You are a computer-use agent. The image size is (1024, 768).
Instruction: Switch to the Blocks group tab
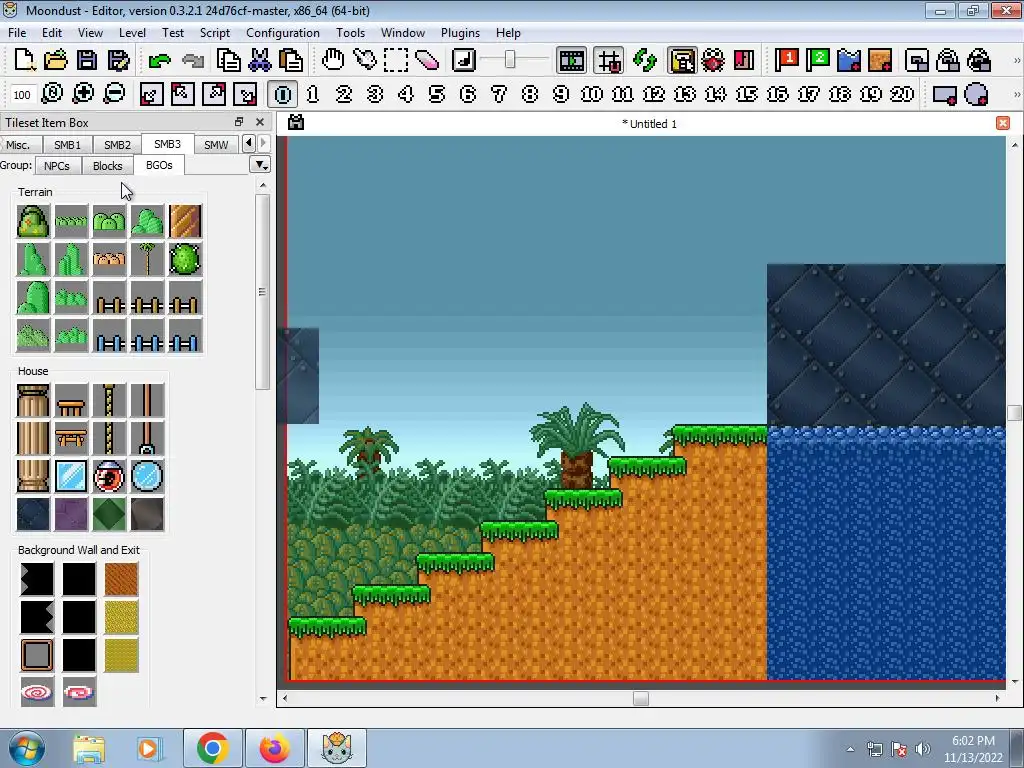click(107, 166)
